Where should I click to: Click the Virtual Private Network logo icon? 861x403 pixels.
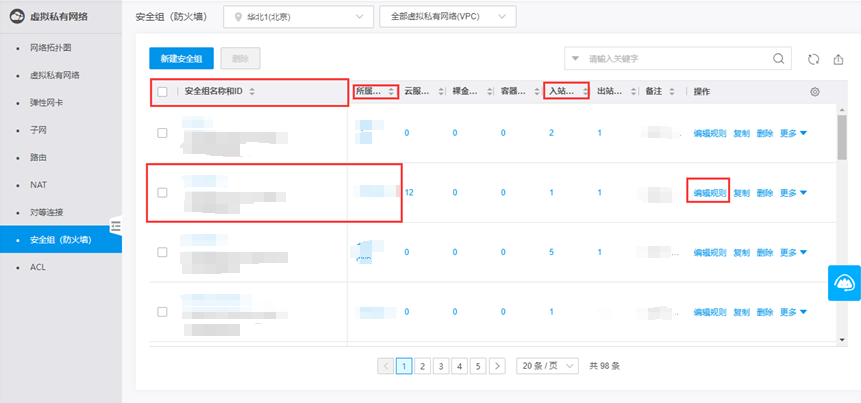[18, 16]
